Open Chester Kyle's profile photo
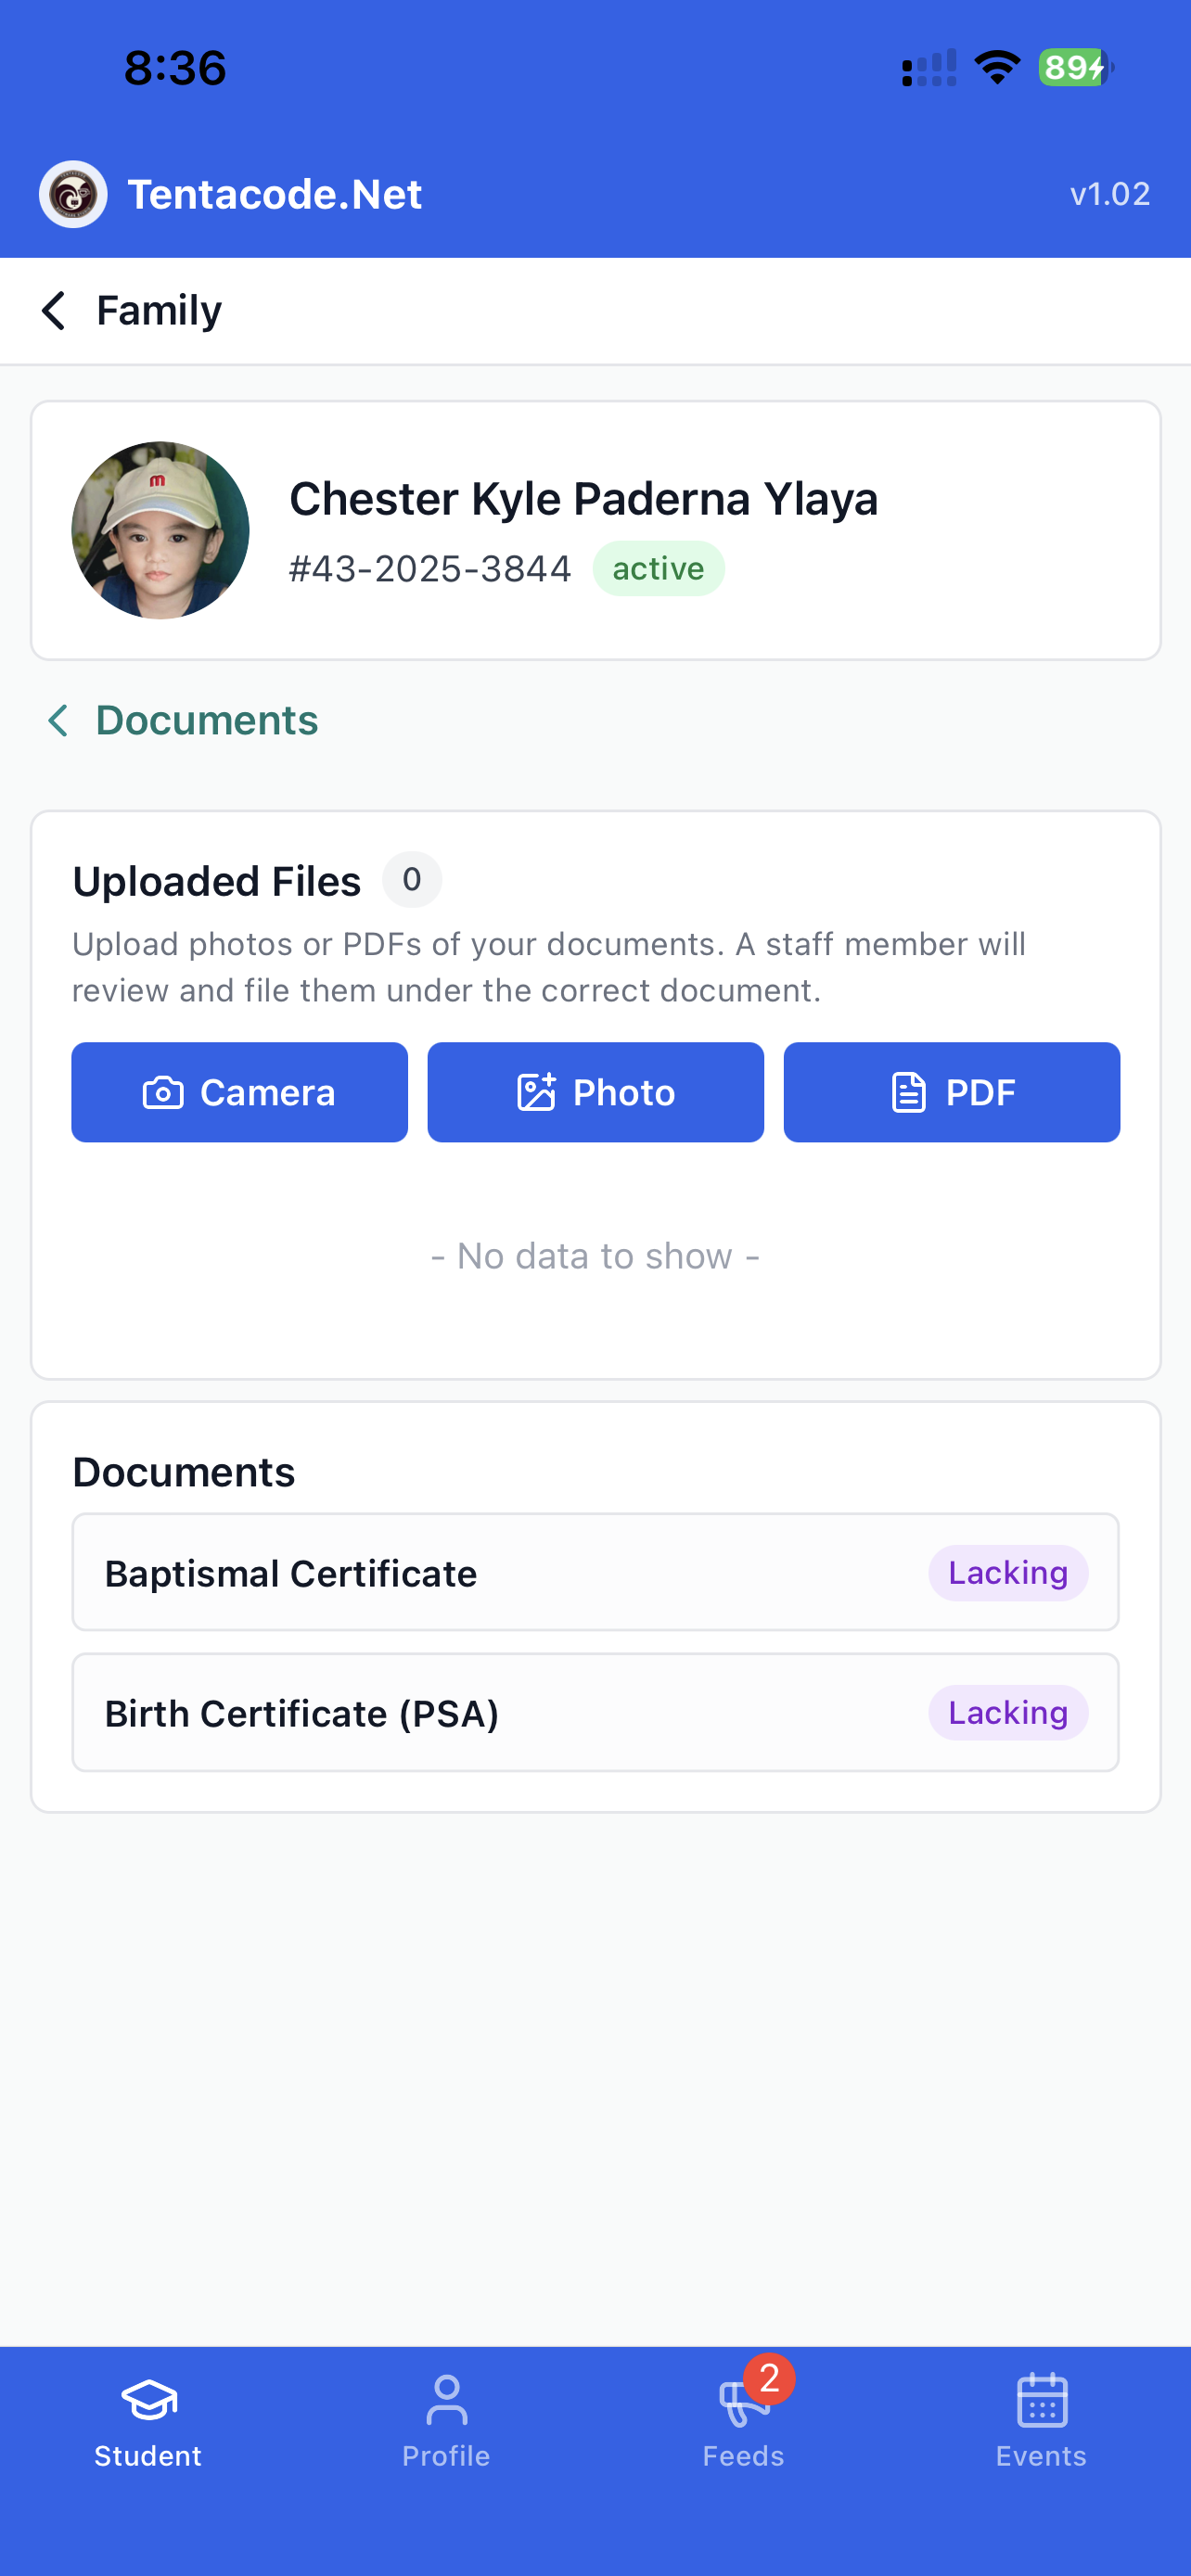The image size is (1191, 2576). coord(160,530)
